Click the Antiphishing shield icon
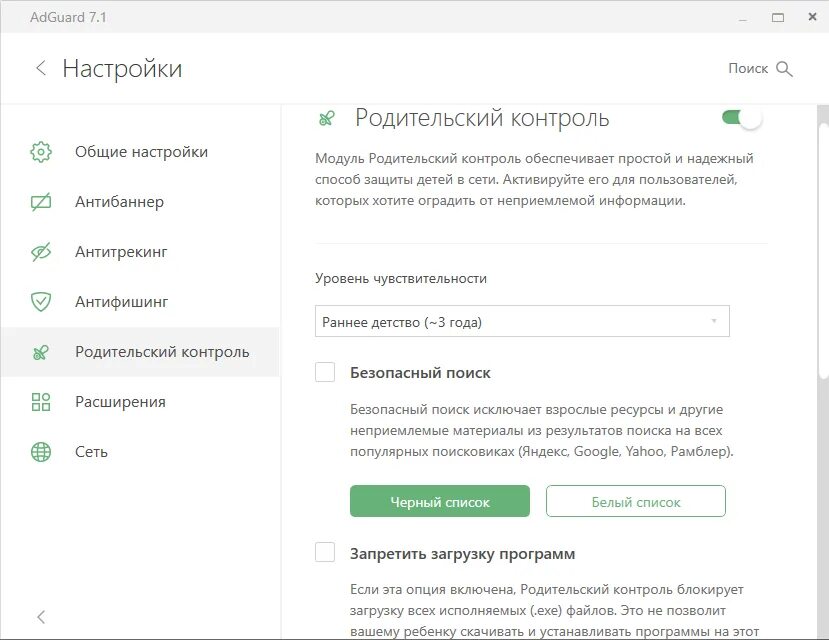Viewport: 829px width, 640px height. pyautogui.click(x=41, y=302)
